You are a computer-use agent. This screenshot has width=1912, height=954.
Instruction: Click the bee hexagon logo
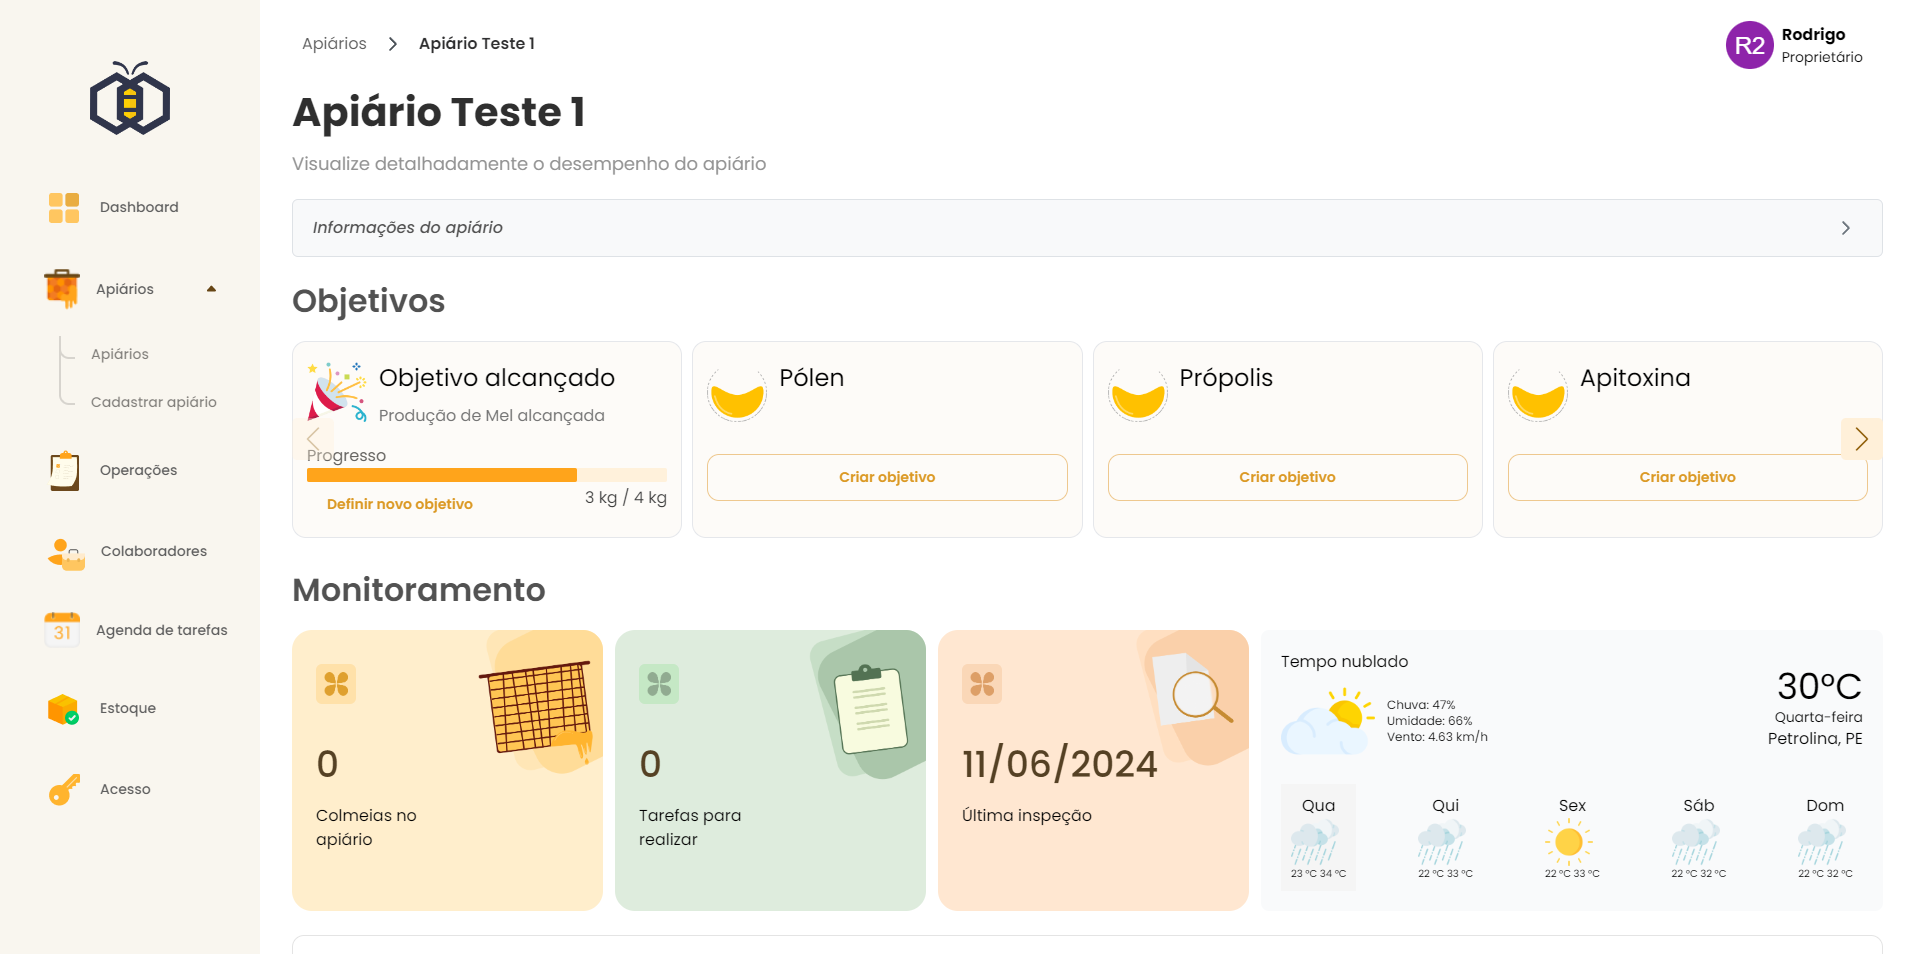pos(130,99)
